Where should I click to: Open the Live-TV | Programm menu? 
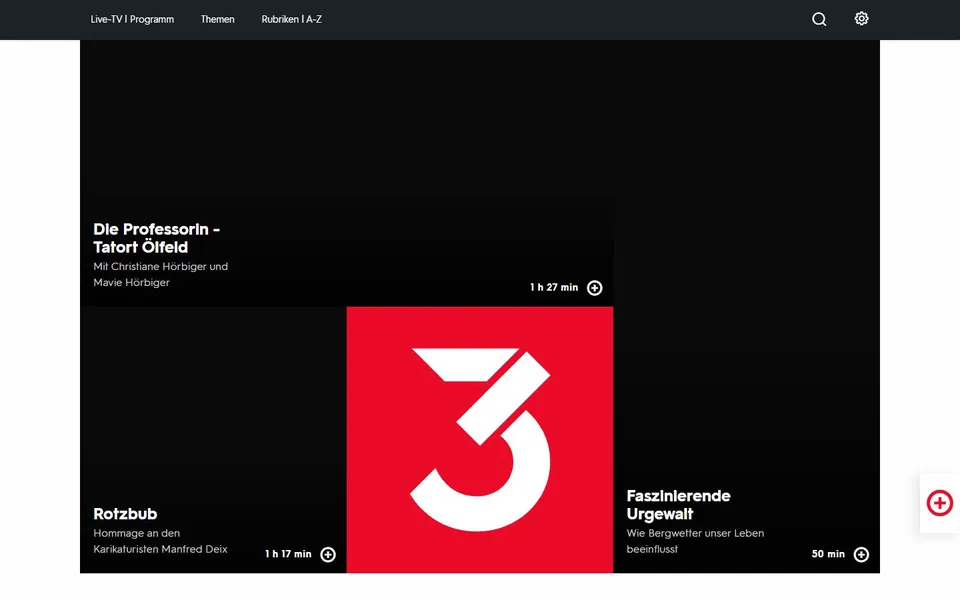132,20
